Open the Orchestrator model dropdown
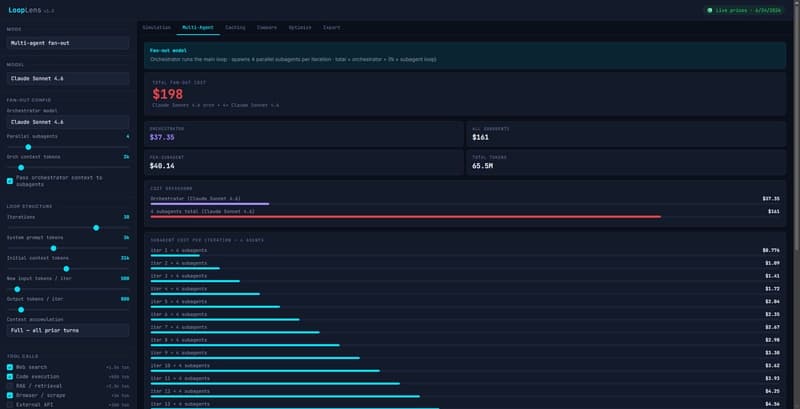 pyautogui.click(x=68, y=122)
